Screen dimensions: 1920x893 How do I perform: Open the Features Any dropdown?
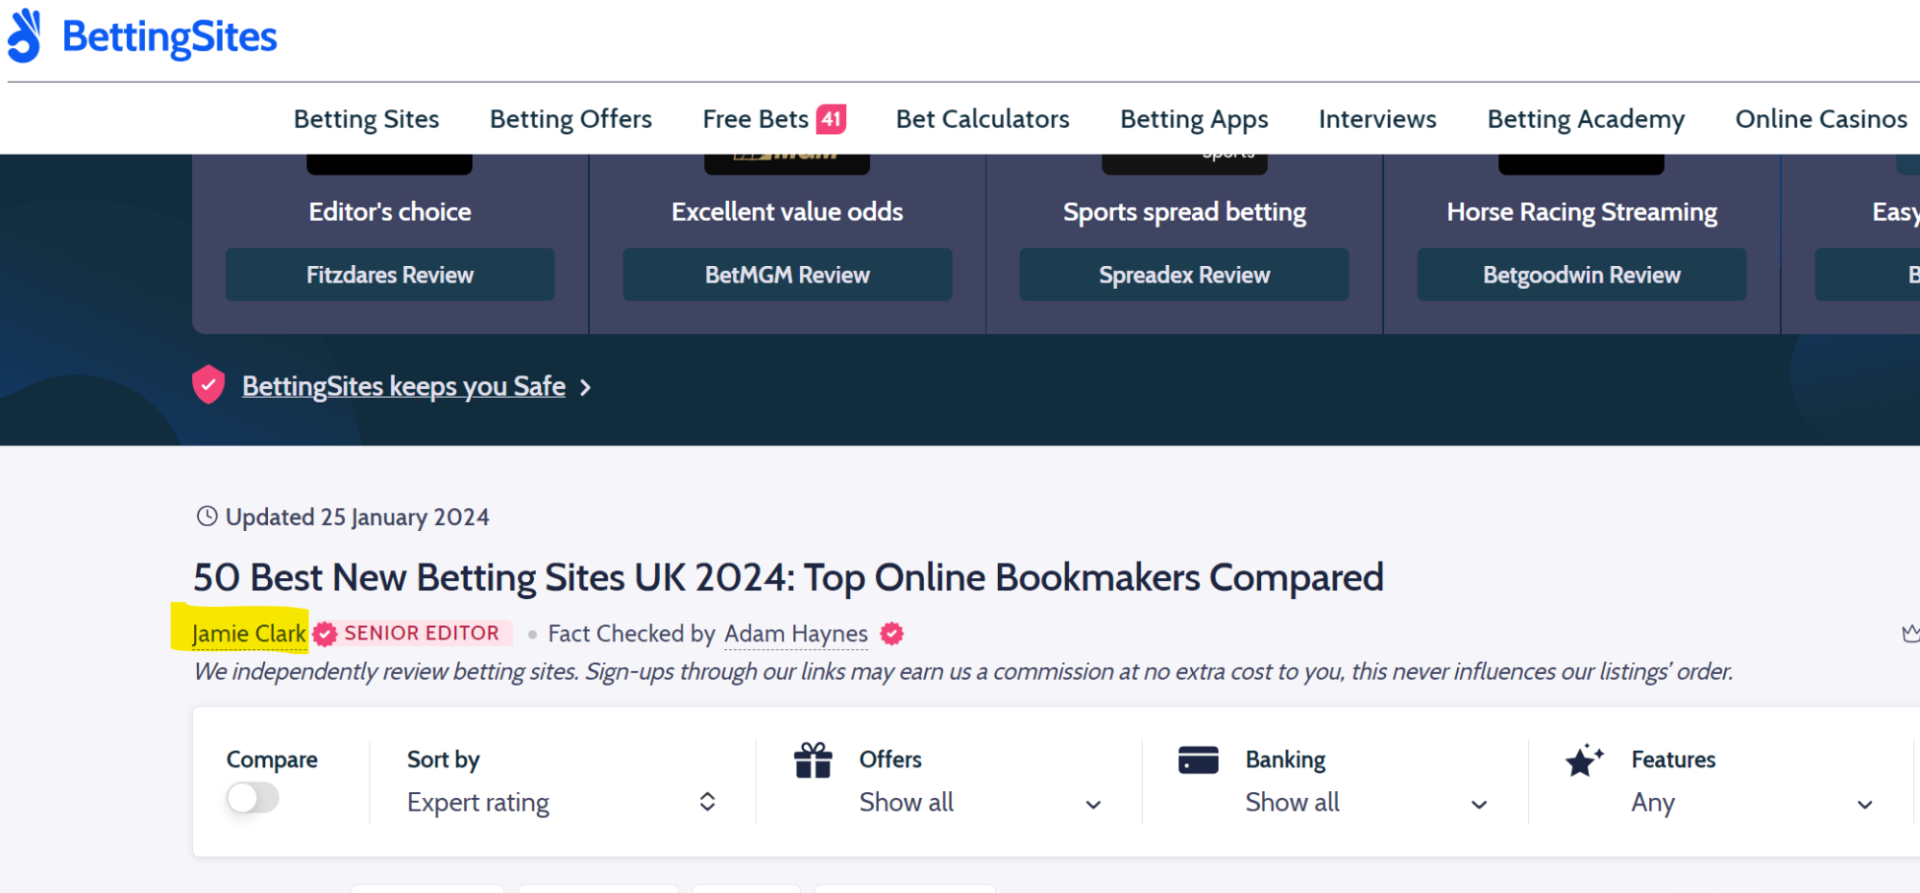coord(1750,803)
